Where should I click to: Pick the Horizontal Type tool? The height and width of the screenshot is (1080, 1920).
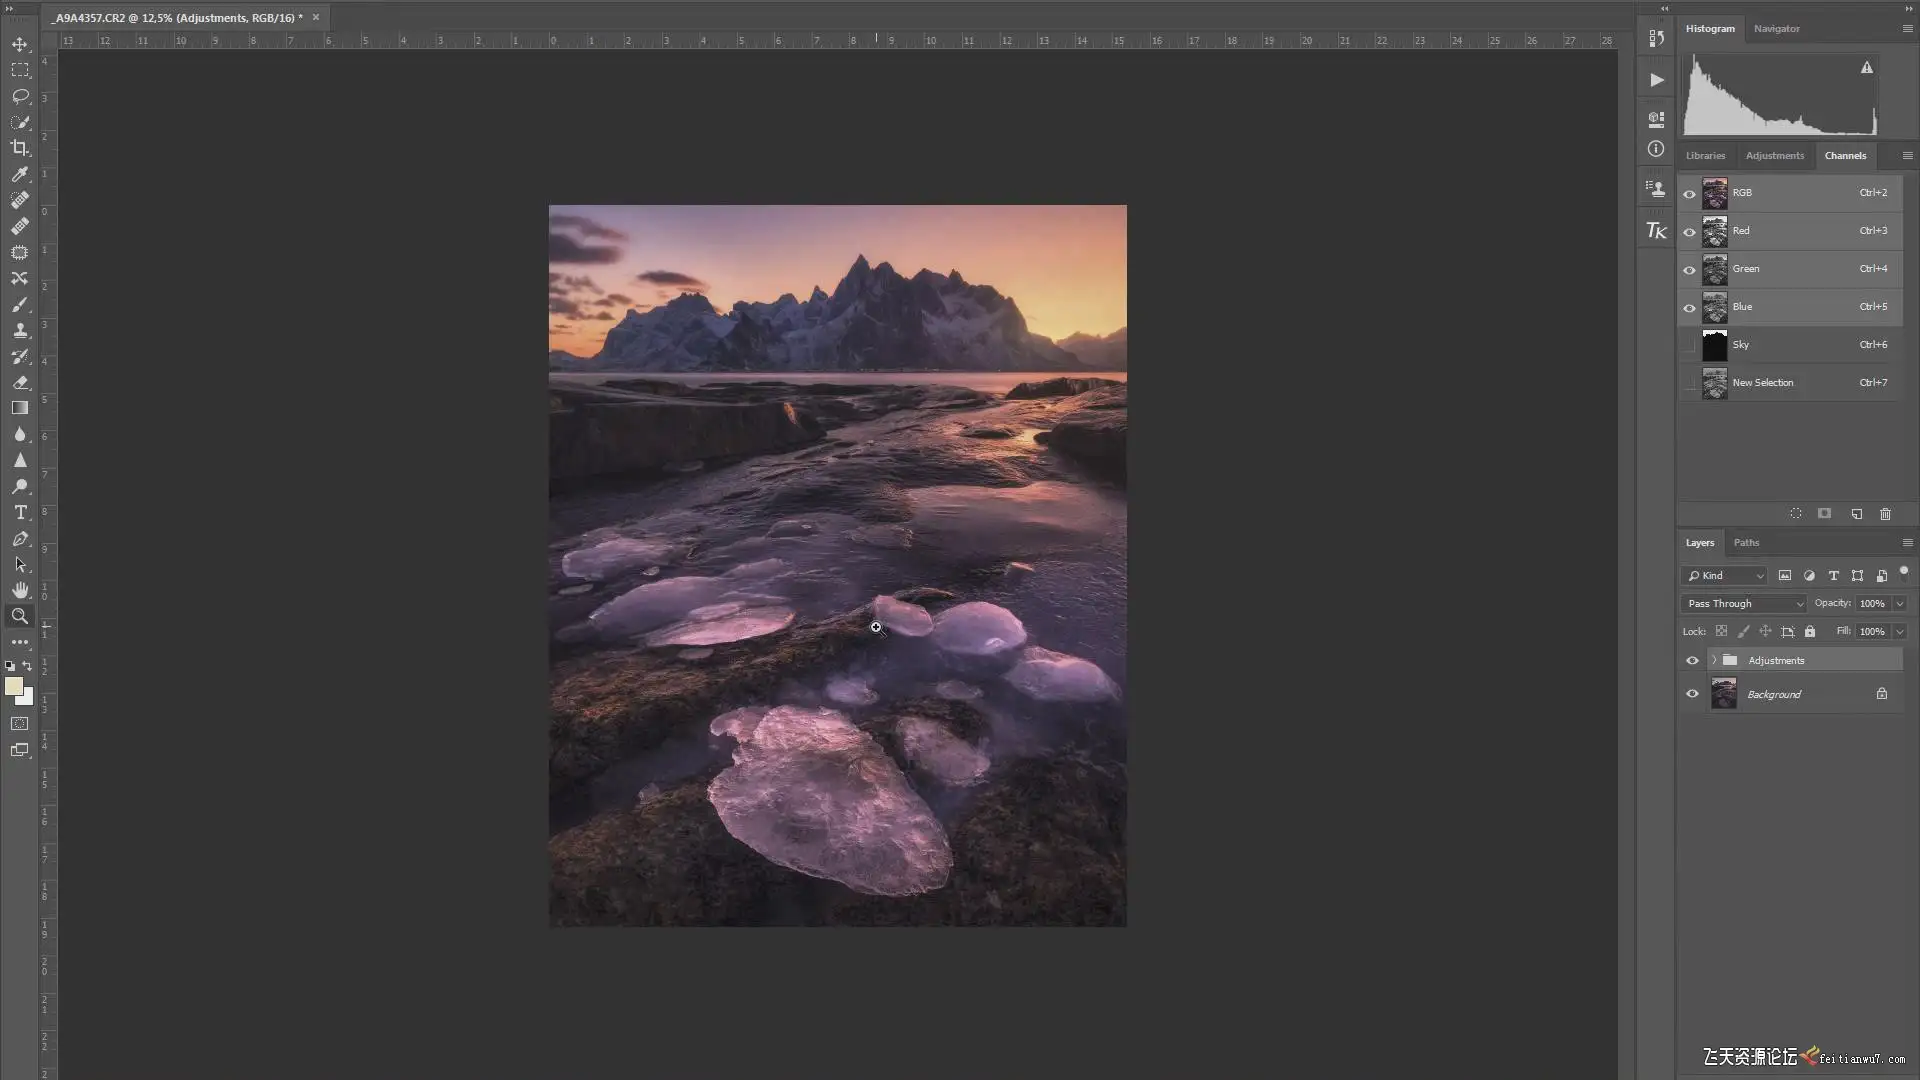coord(19,512)
